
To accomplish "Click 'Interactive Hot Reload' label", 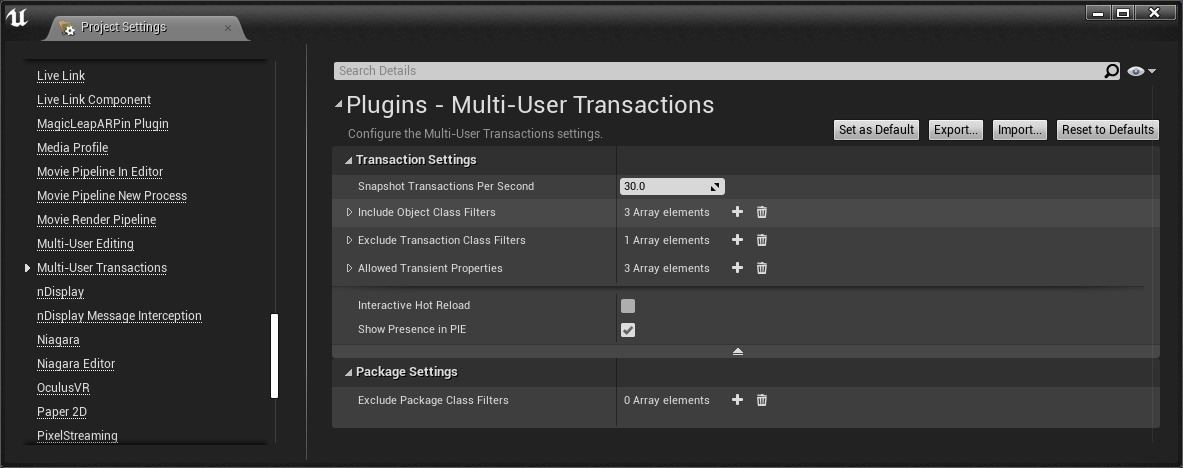I will tap(413, 306).
